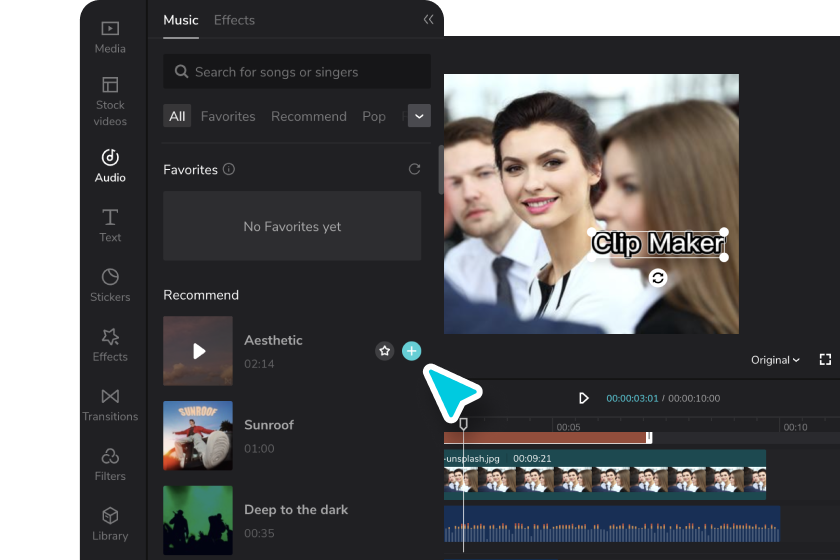Screen dimensions: 840x560
Task: Open the Stickers panel
Action: click(x=110, y=285)
